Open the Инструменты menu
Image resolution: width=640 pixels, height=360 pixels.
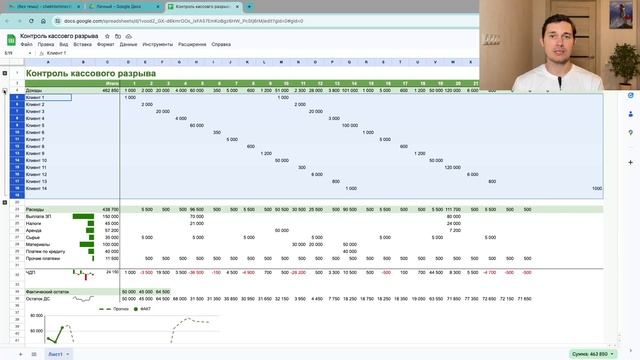pyautogui.click(x=158, y=44)
